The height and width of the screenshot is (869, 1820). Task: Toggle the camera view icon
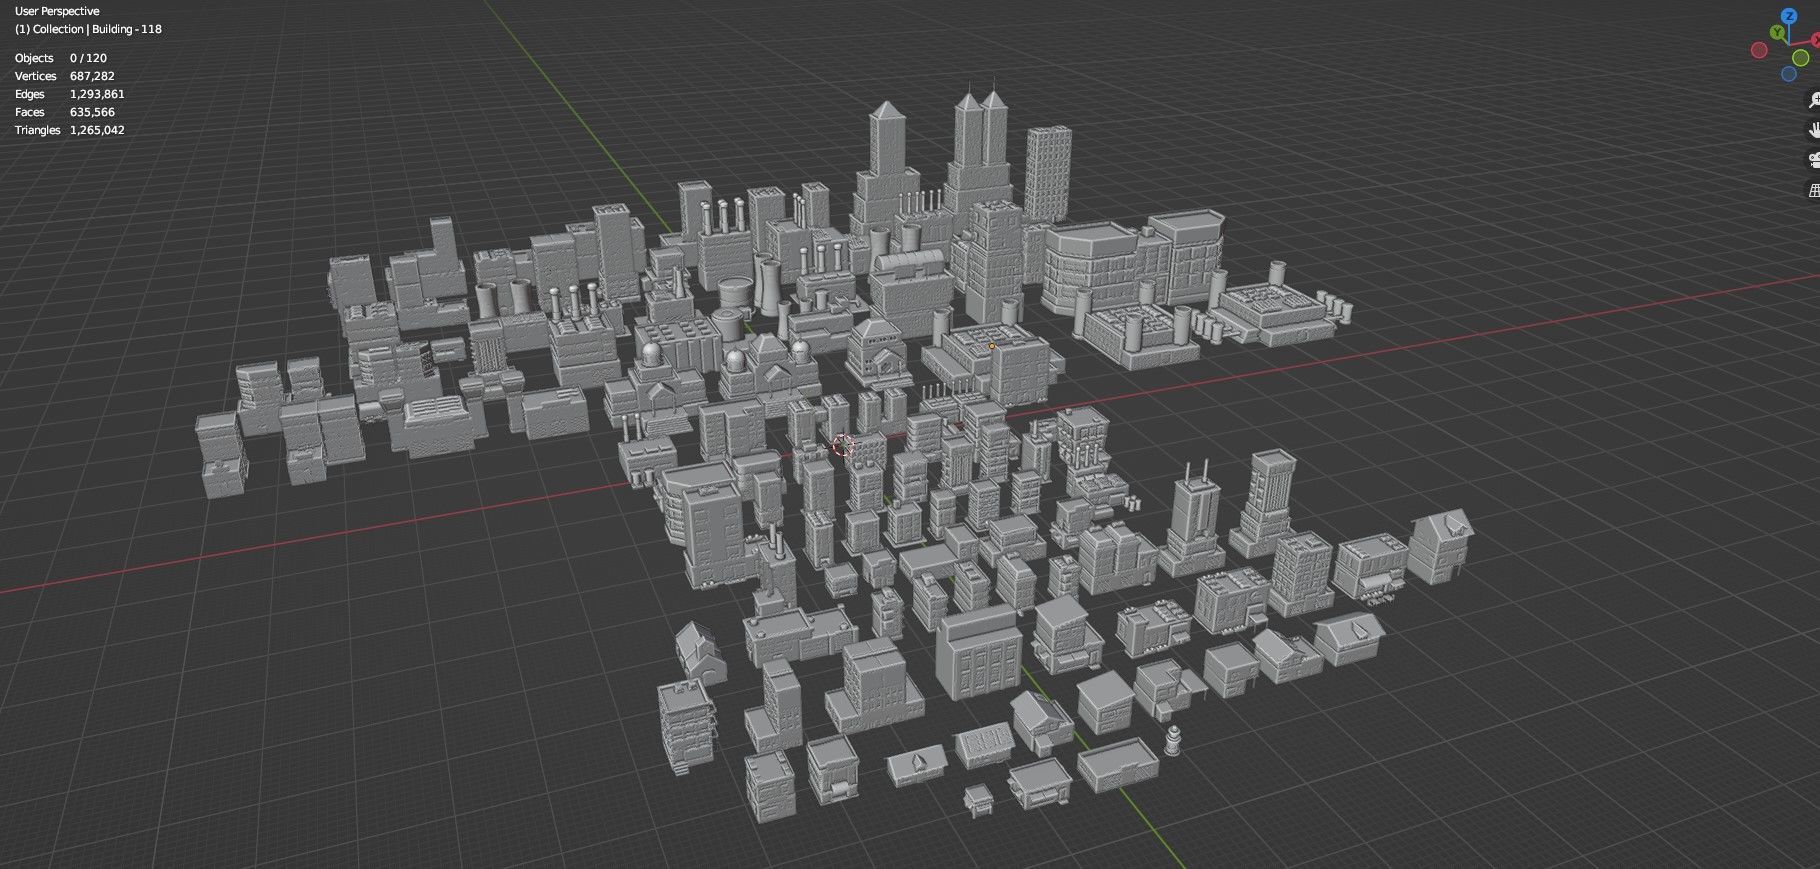[x=1814, y=160]
